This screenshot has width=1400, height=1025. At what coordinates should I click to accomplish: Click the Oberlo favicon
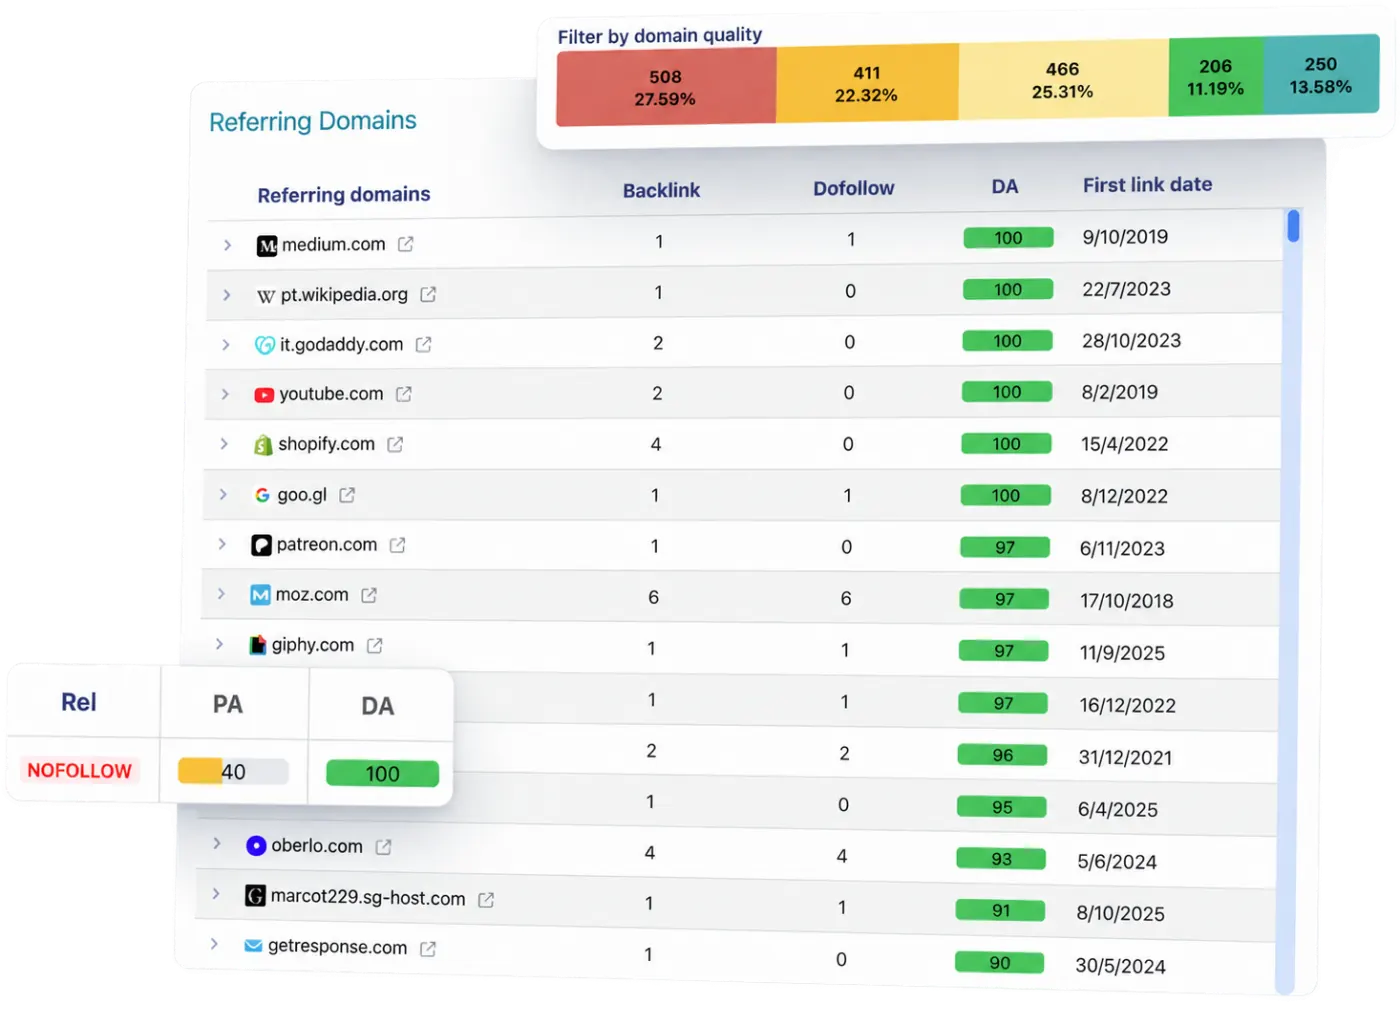coord(256,846)
